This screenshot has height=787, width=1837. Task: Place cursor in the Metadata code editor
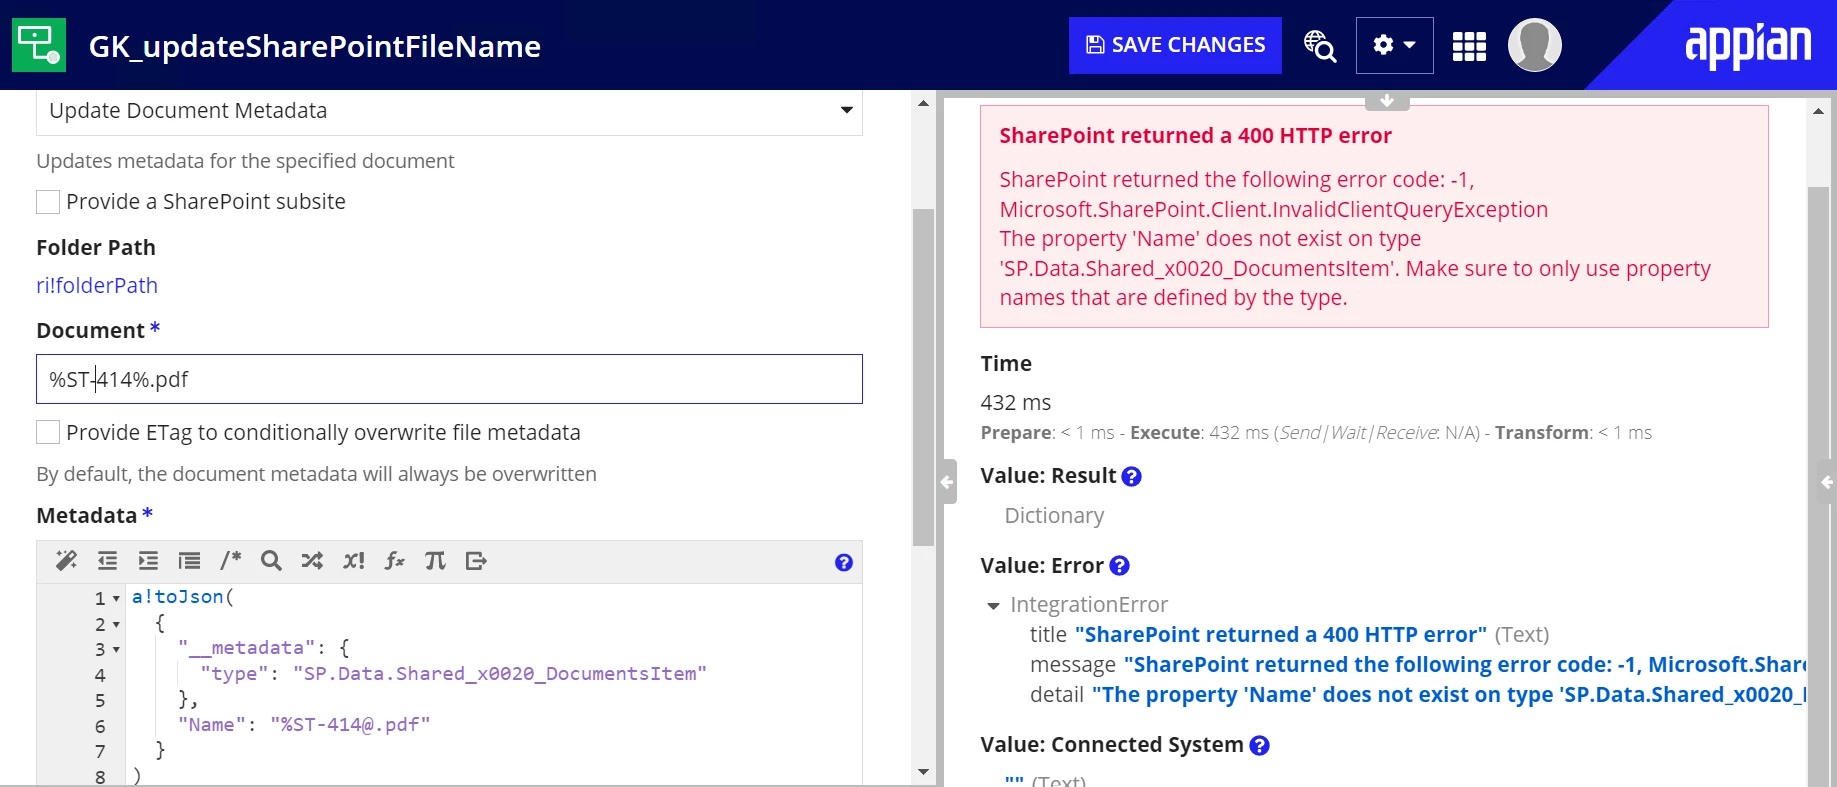494,685
